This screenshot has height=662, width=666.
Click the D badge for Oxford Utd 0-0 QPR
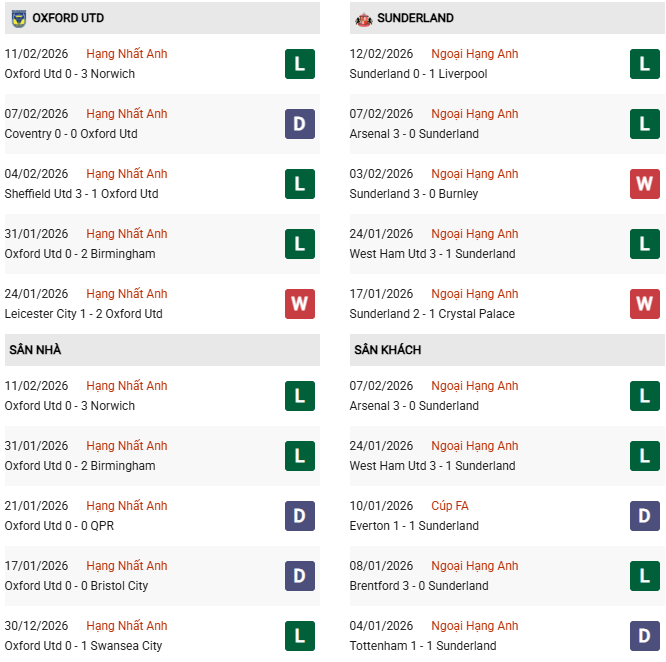299,516
